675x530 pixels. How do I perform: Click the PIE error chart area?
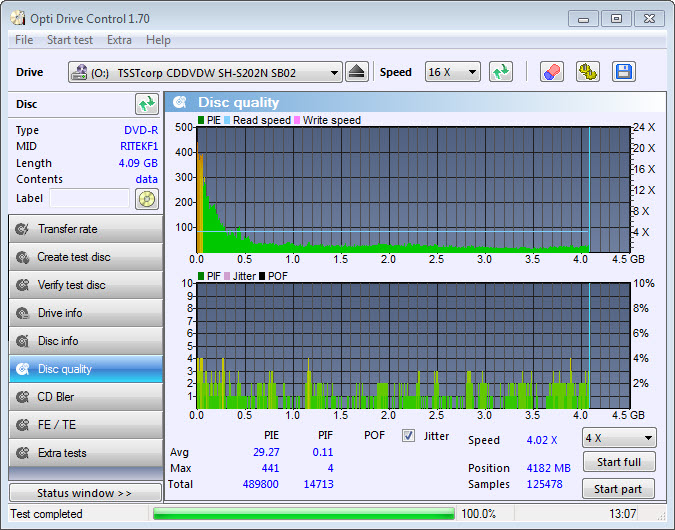[413, 189]
